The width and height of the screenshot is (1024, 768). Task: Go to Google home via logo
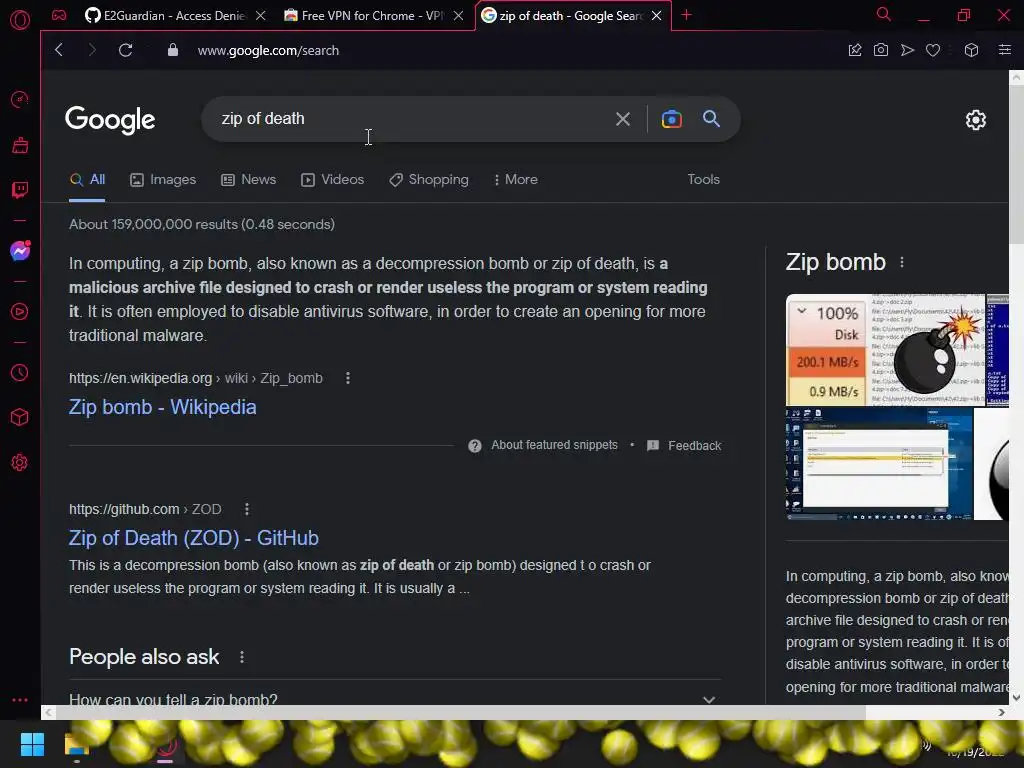click(x=110, y=120)
